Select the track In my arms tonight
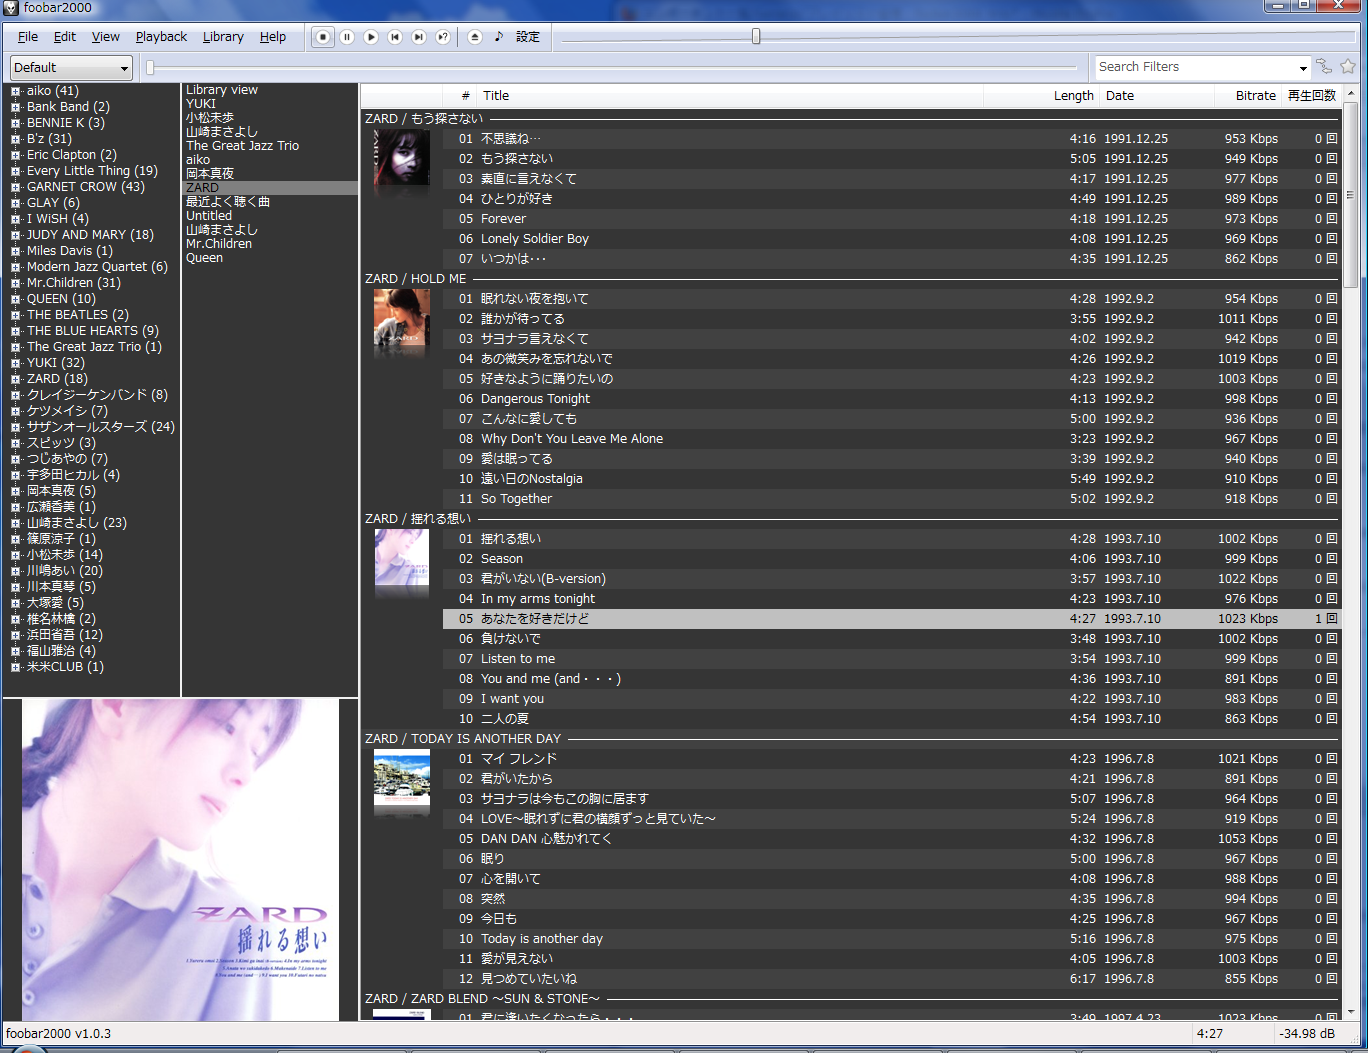 [891, 599]
